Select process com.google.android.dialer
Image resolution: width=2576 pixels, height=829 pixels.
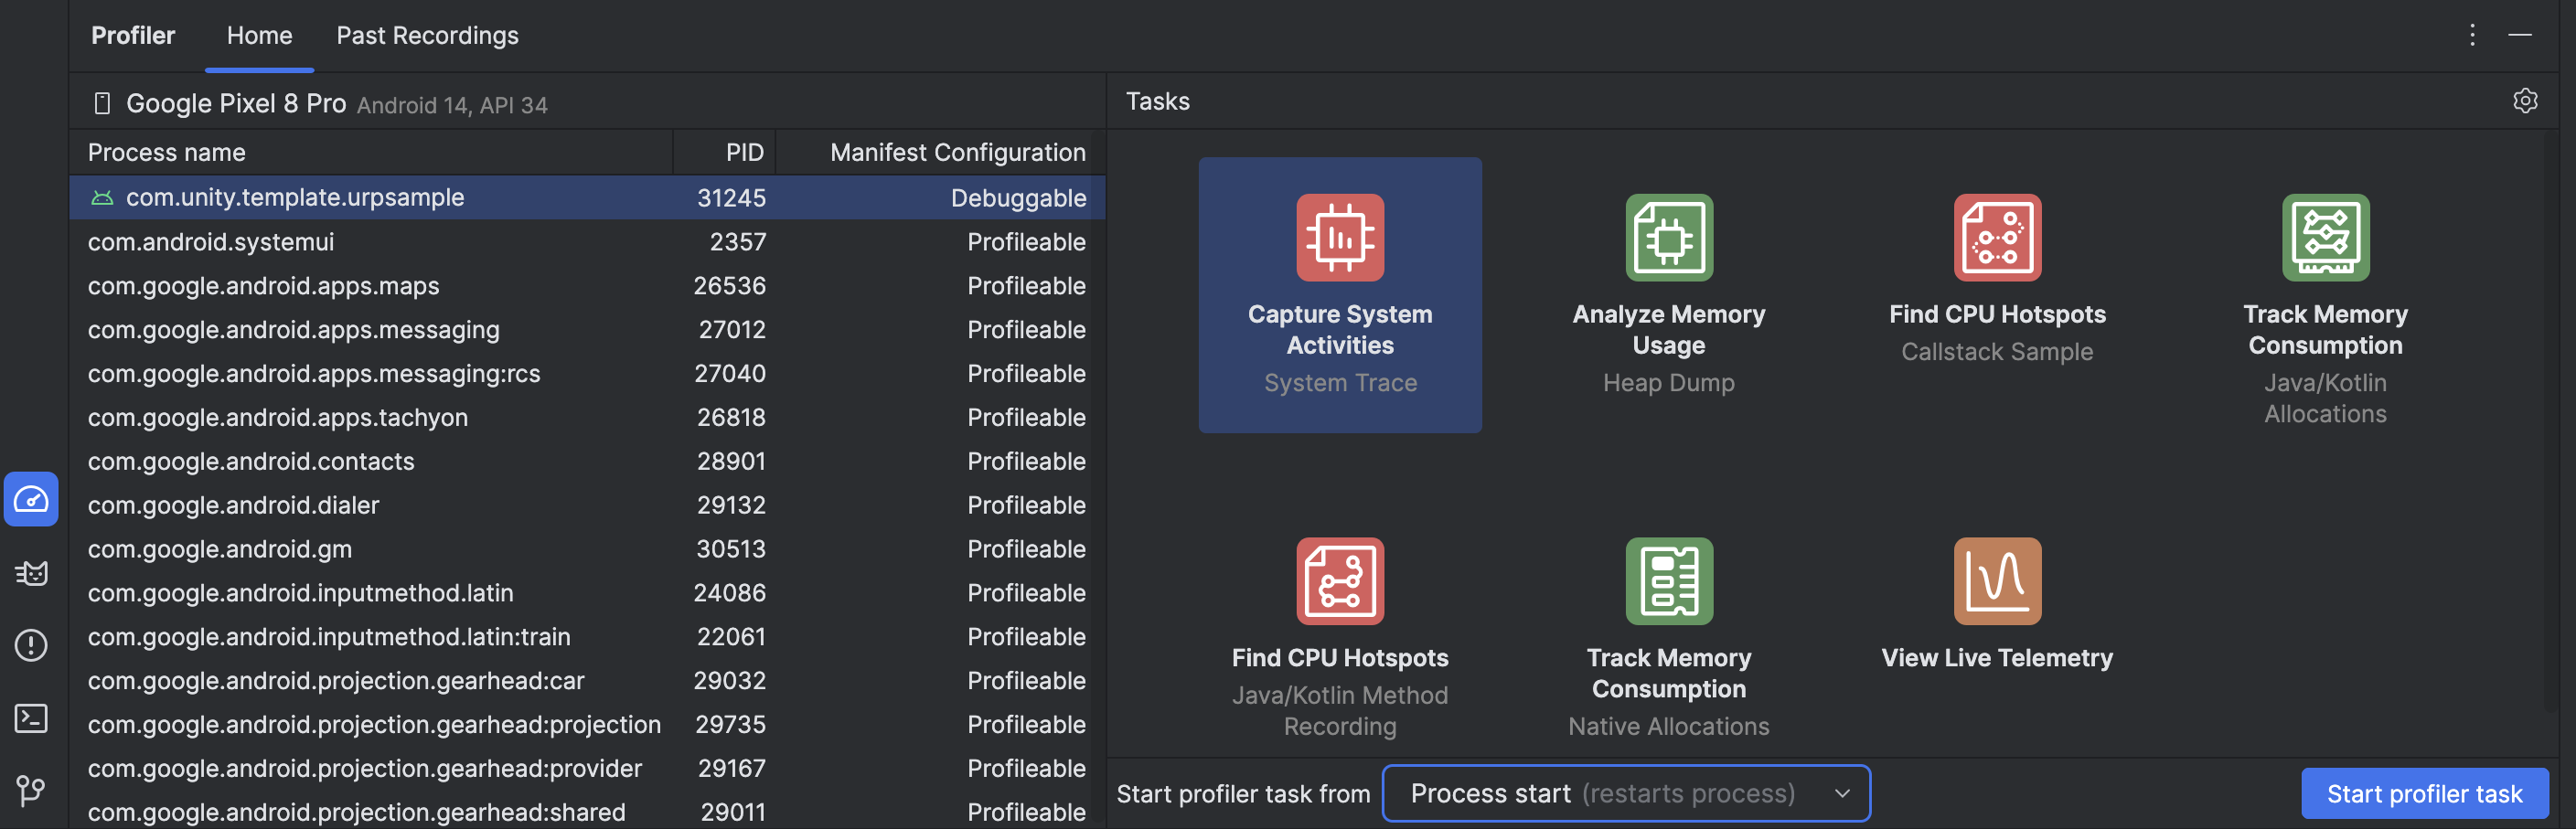point(587,505)
